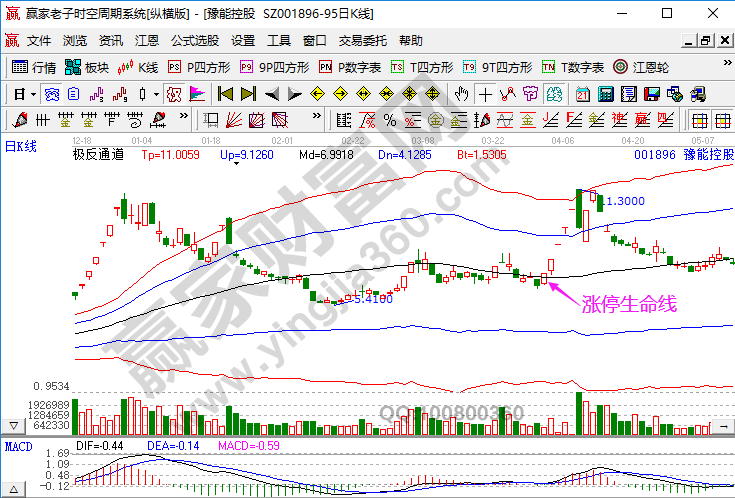This screenshot has width=735, height=498.
Task: Toggle the highlighted red pattern icon
Action: (x=173, y=94)
